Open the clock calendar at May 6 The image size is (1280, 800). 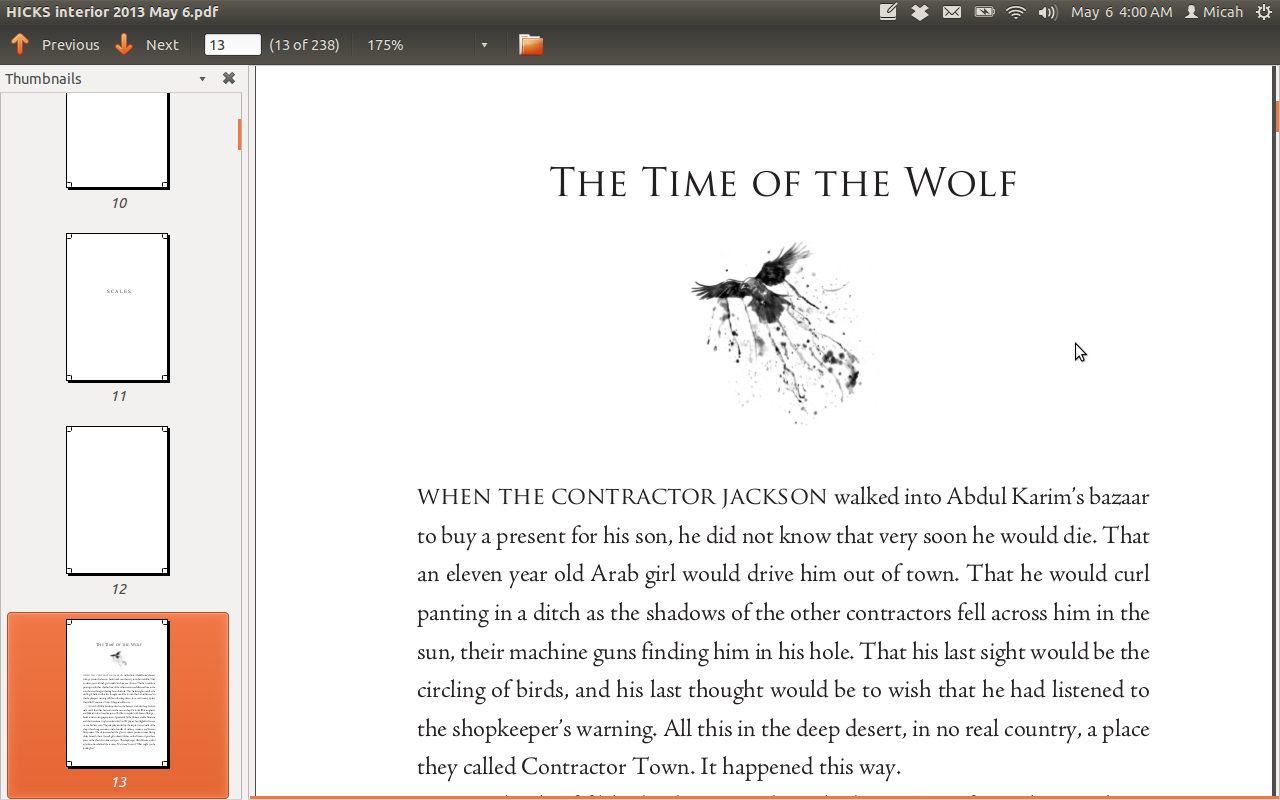pyautogui.click(x=1121, y=12)
